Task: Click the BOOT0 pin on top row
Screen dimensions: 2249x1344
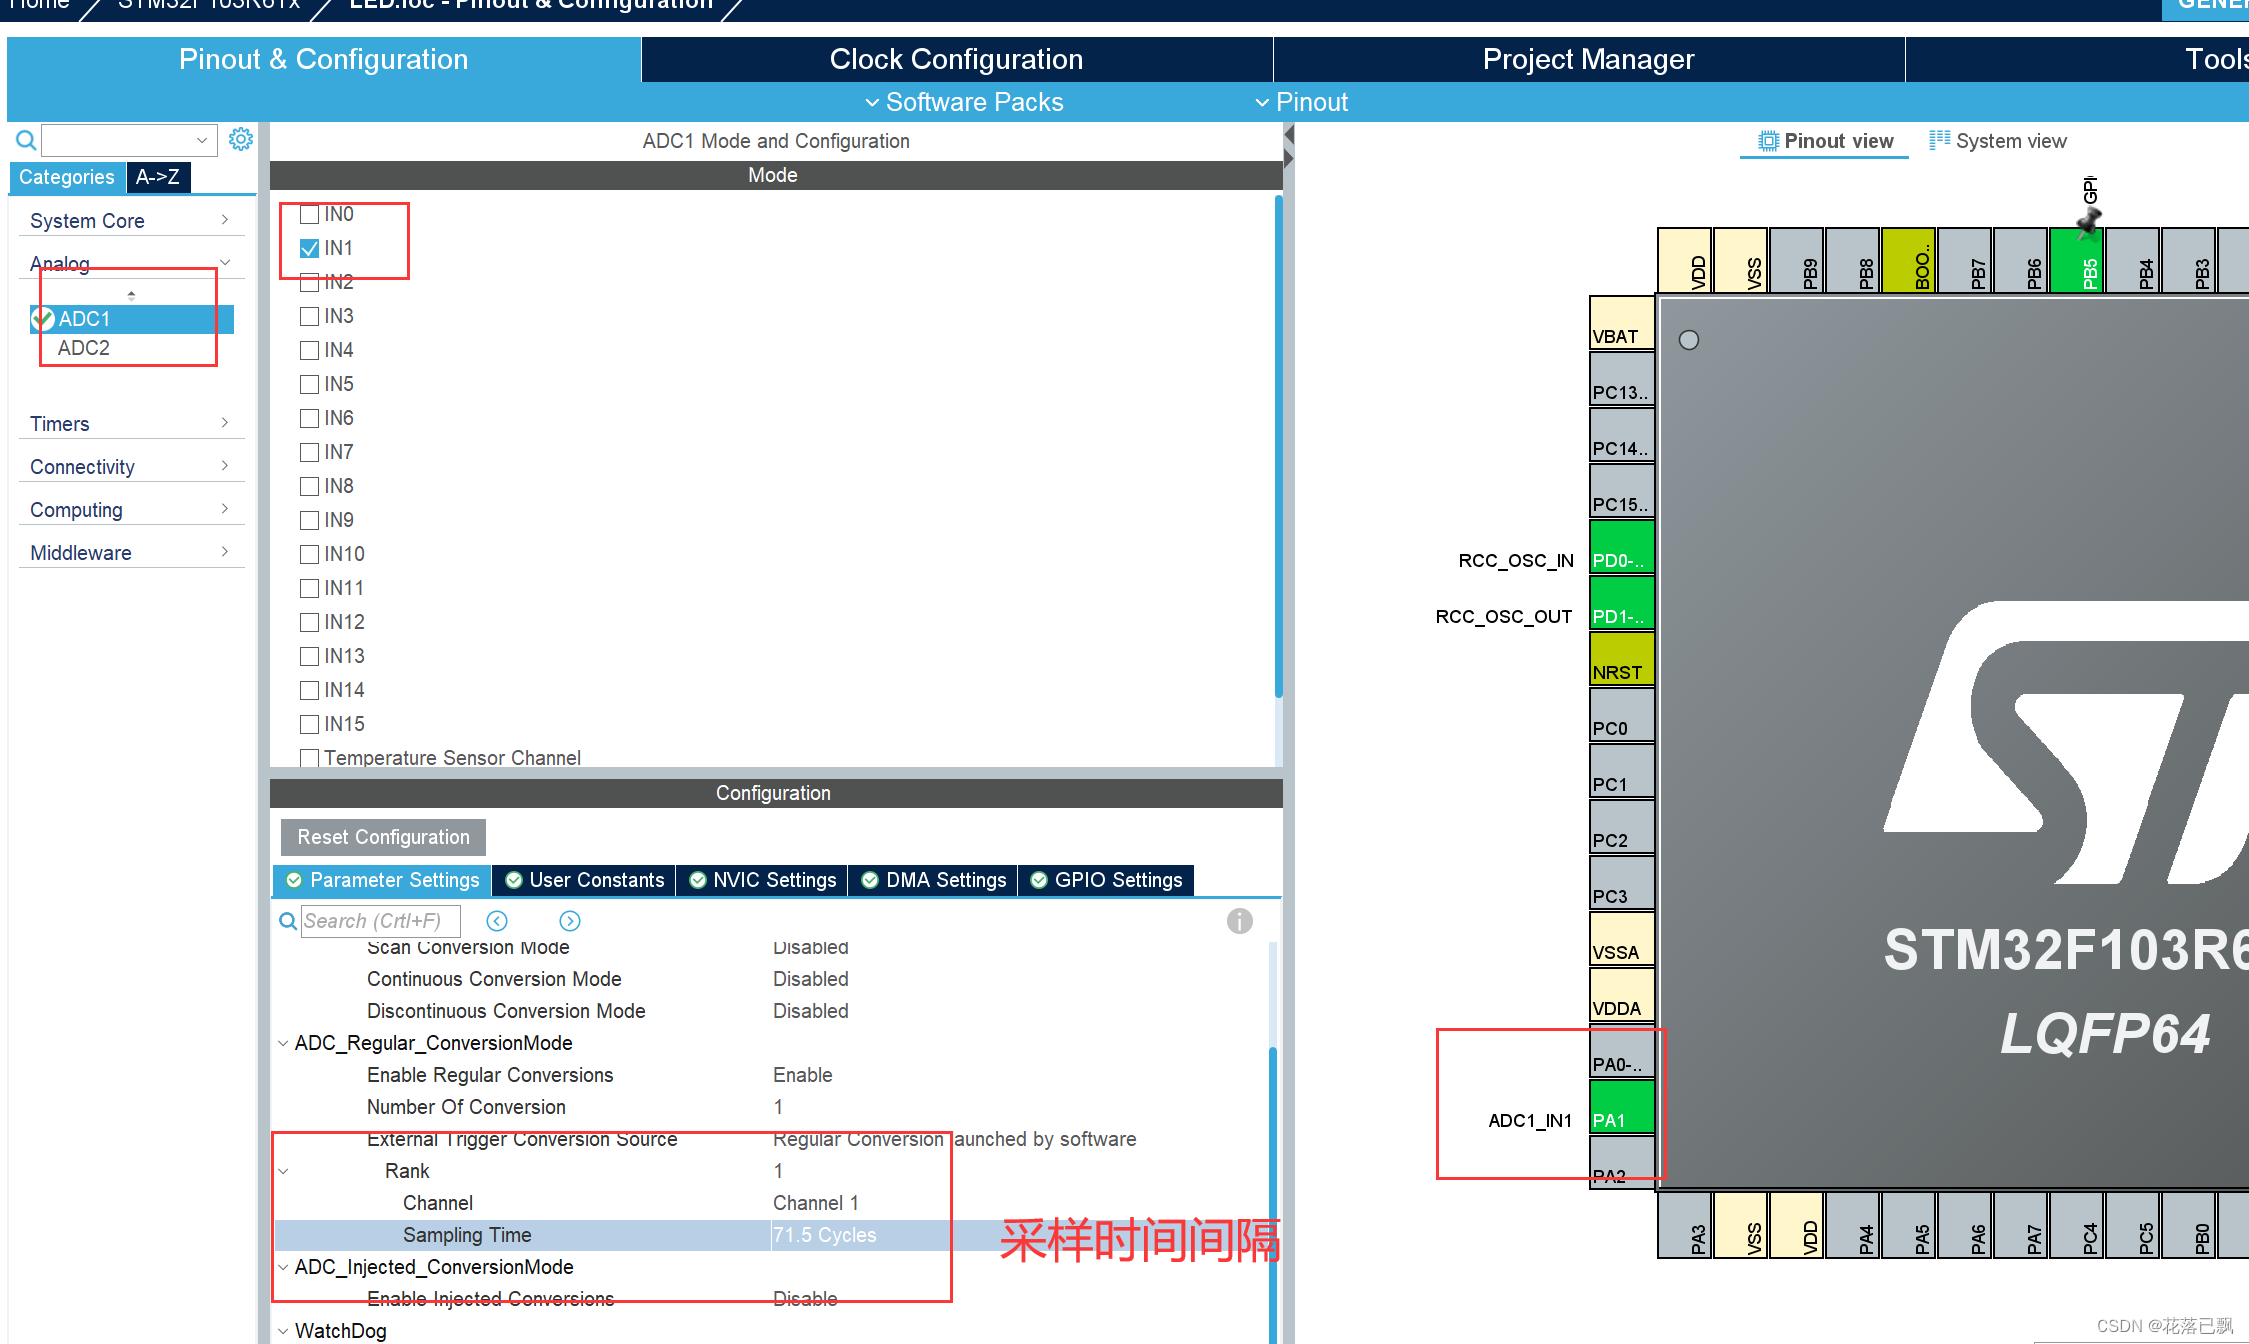Action: 1909,260
